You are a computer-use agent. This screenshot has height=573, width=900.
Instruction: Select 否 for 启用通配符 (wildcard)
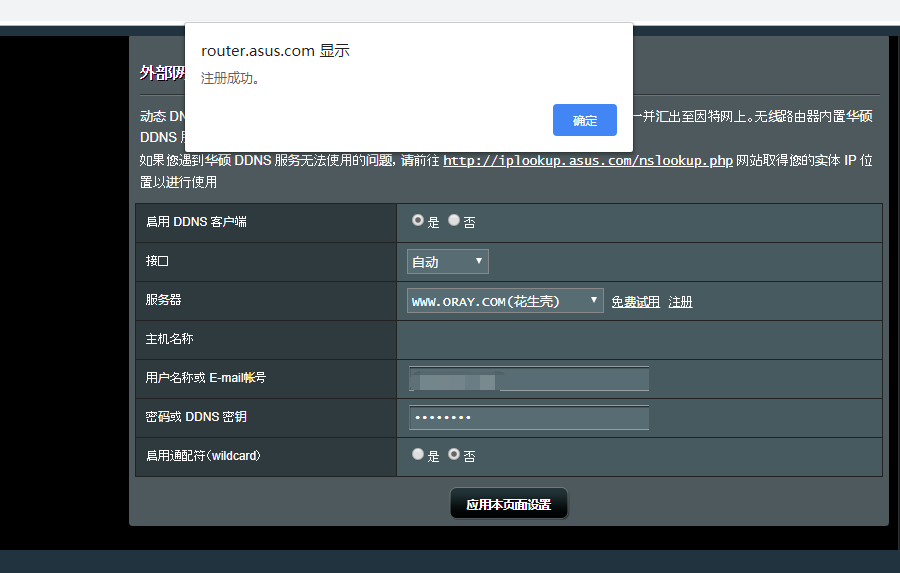pos(454,455)
